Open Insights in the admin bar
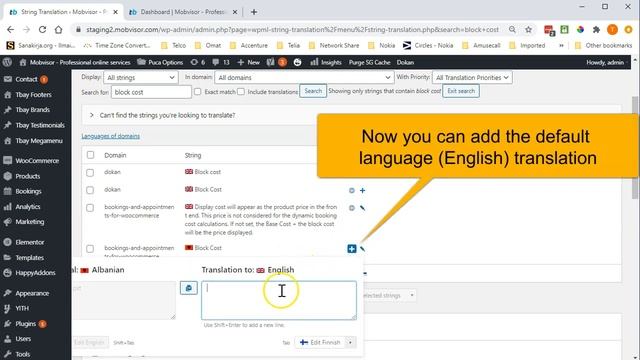640x360 pixels. [x=325, y=62]
